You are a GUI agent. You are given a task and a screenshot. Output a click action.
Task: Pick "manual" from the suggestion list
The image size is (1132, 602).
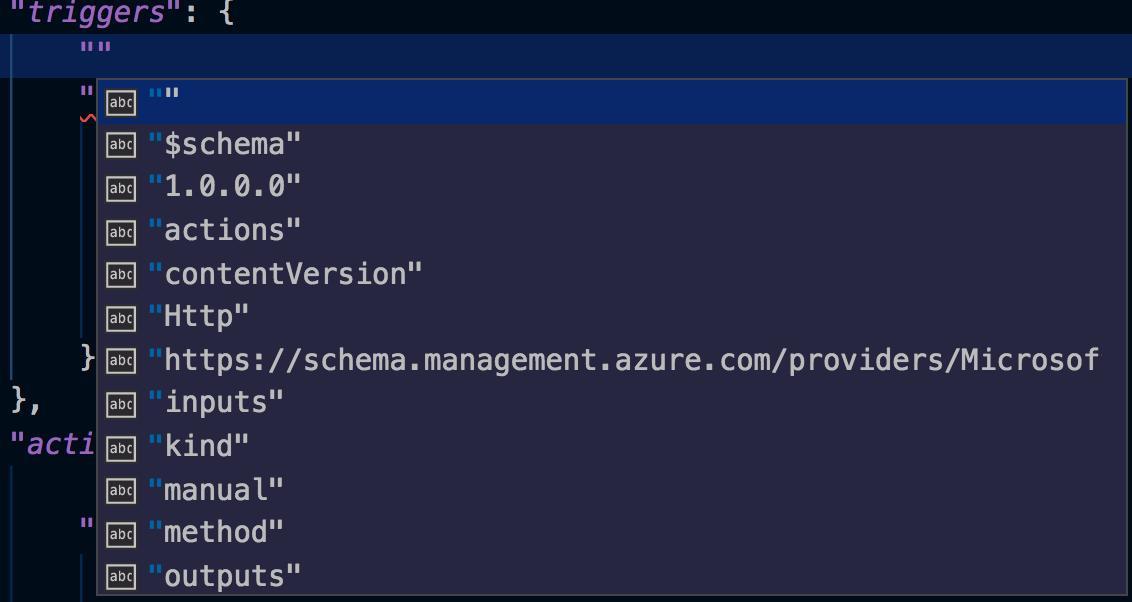click(x=218, y=490)
